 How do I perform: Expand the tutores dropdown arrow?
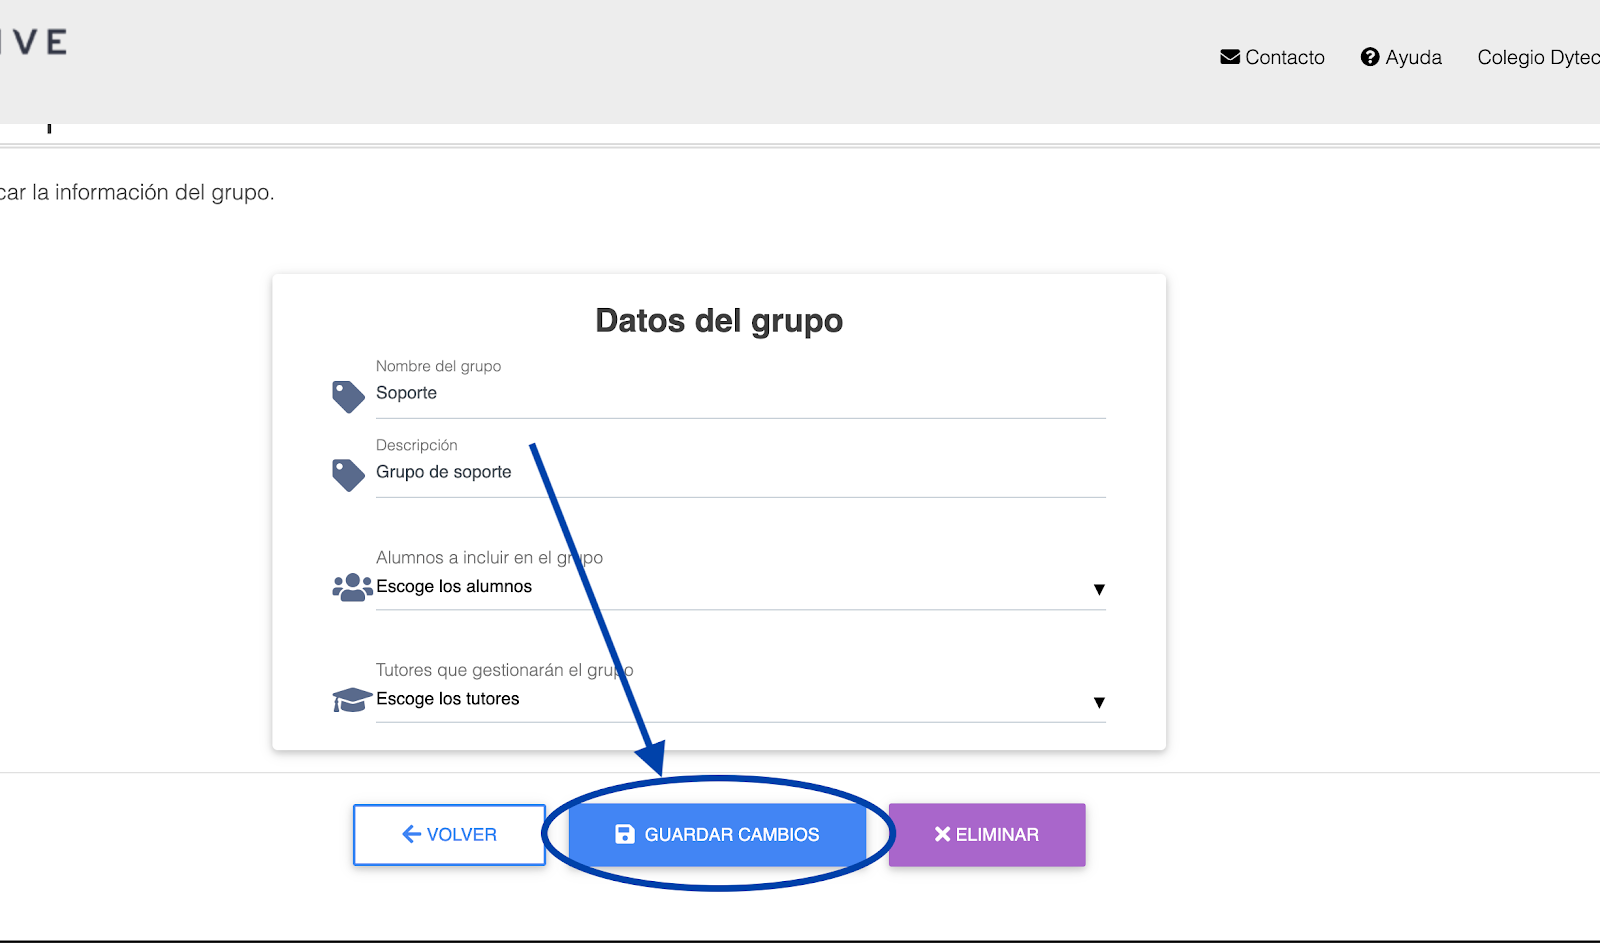(1099, 702)
